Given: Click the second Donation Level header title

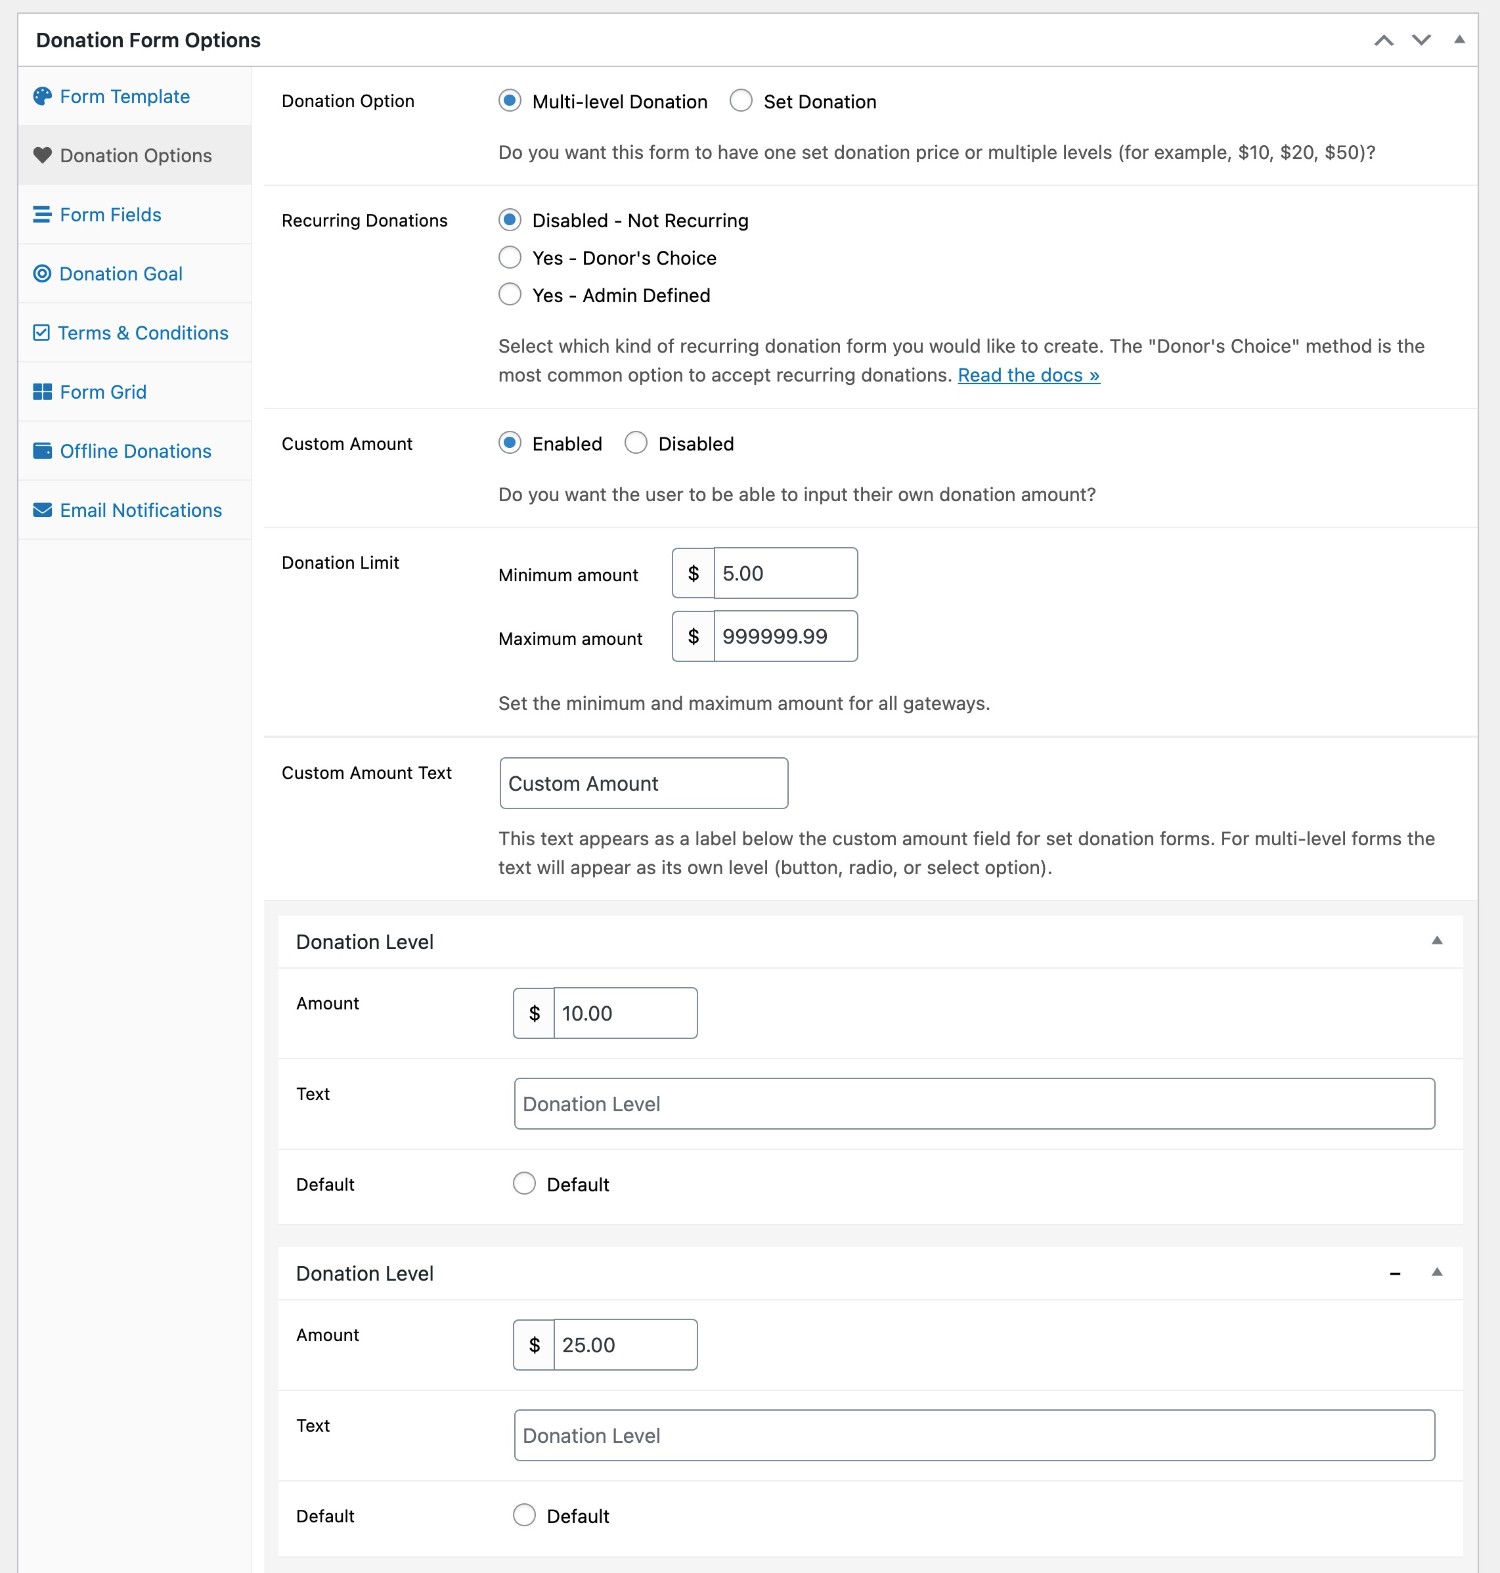Looking at the screenshot, I should click(x=365, y=1273).
